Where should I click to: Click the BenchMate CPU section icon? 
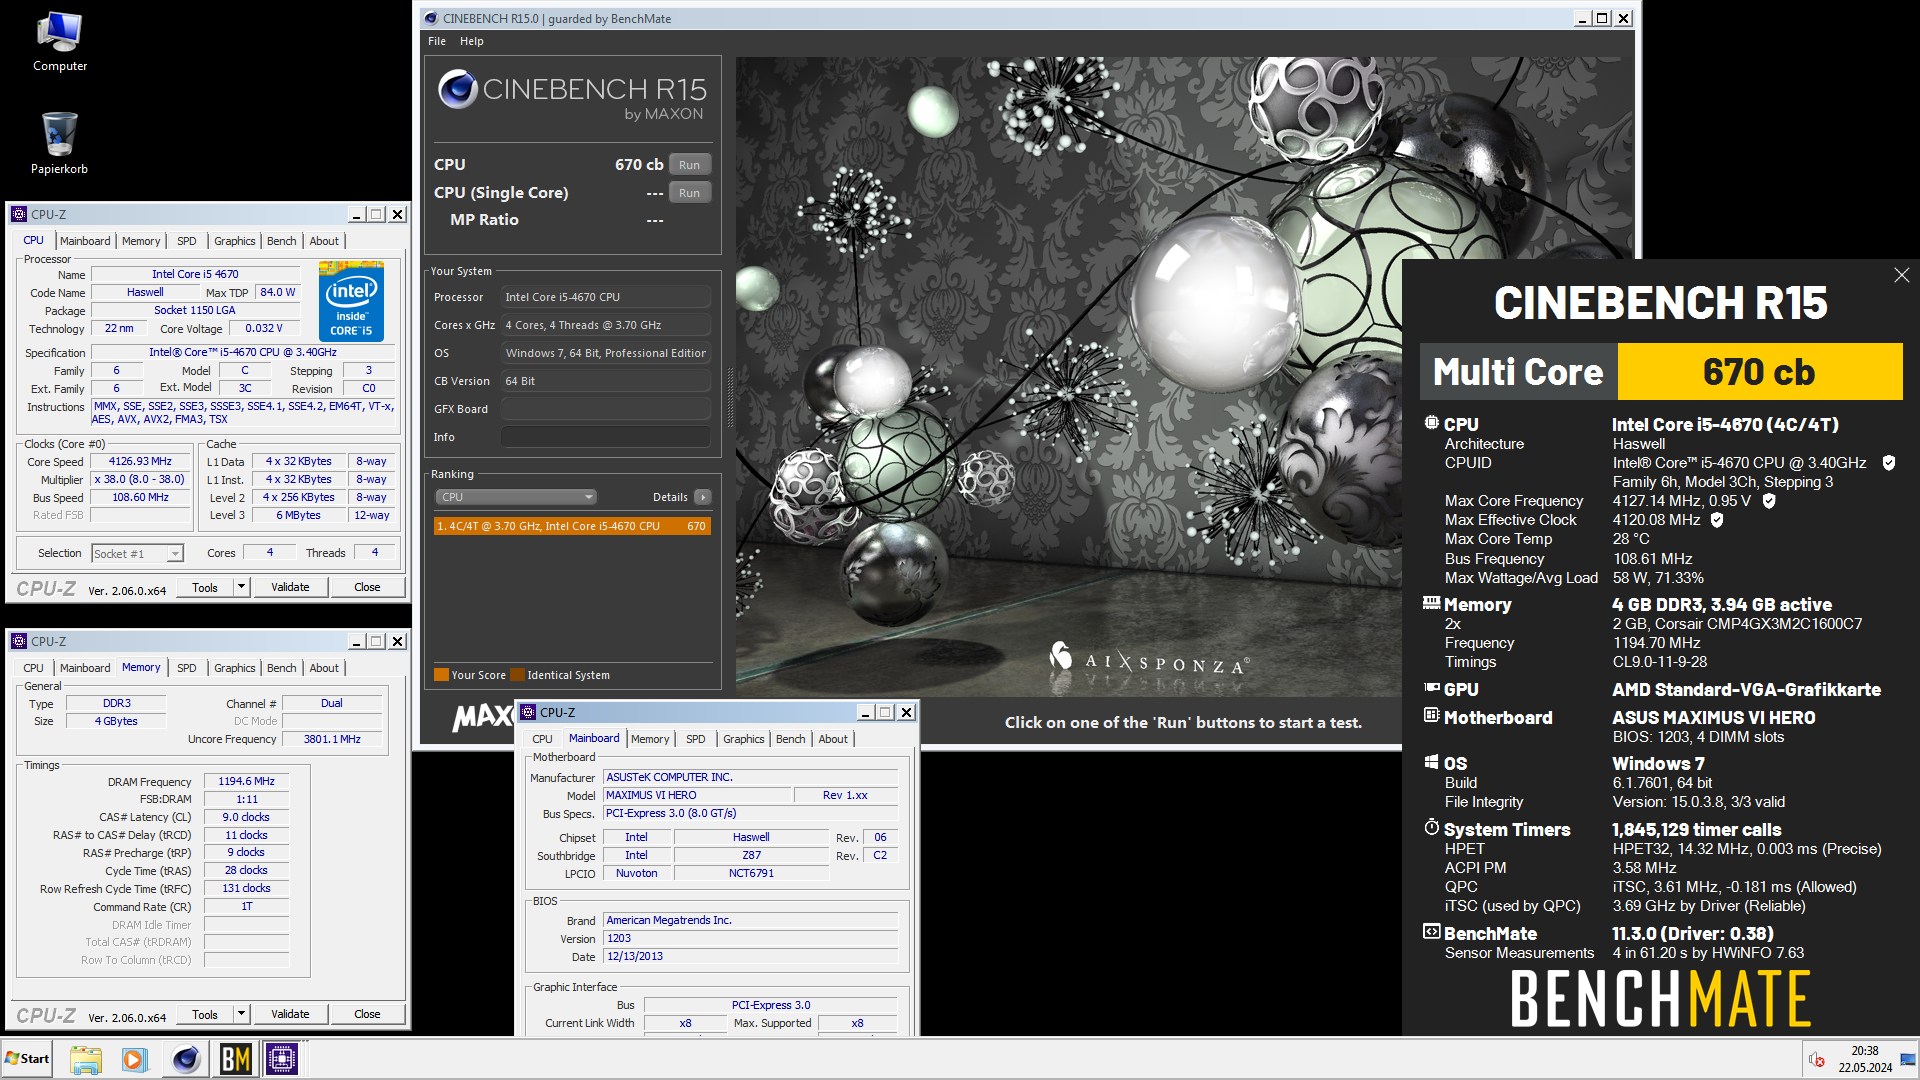(1431, 423)
